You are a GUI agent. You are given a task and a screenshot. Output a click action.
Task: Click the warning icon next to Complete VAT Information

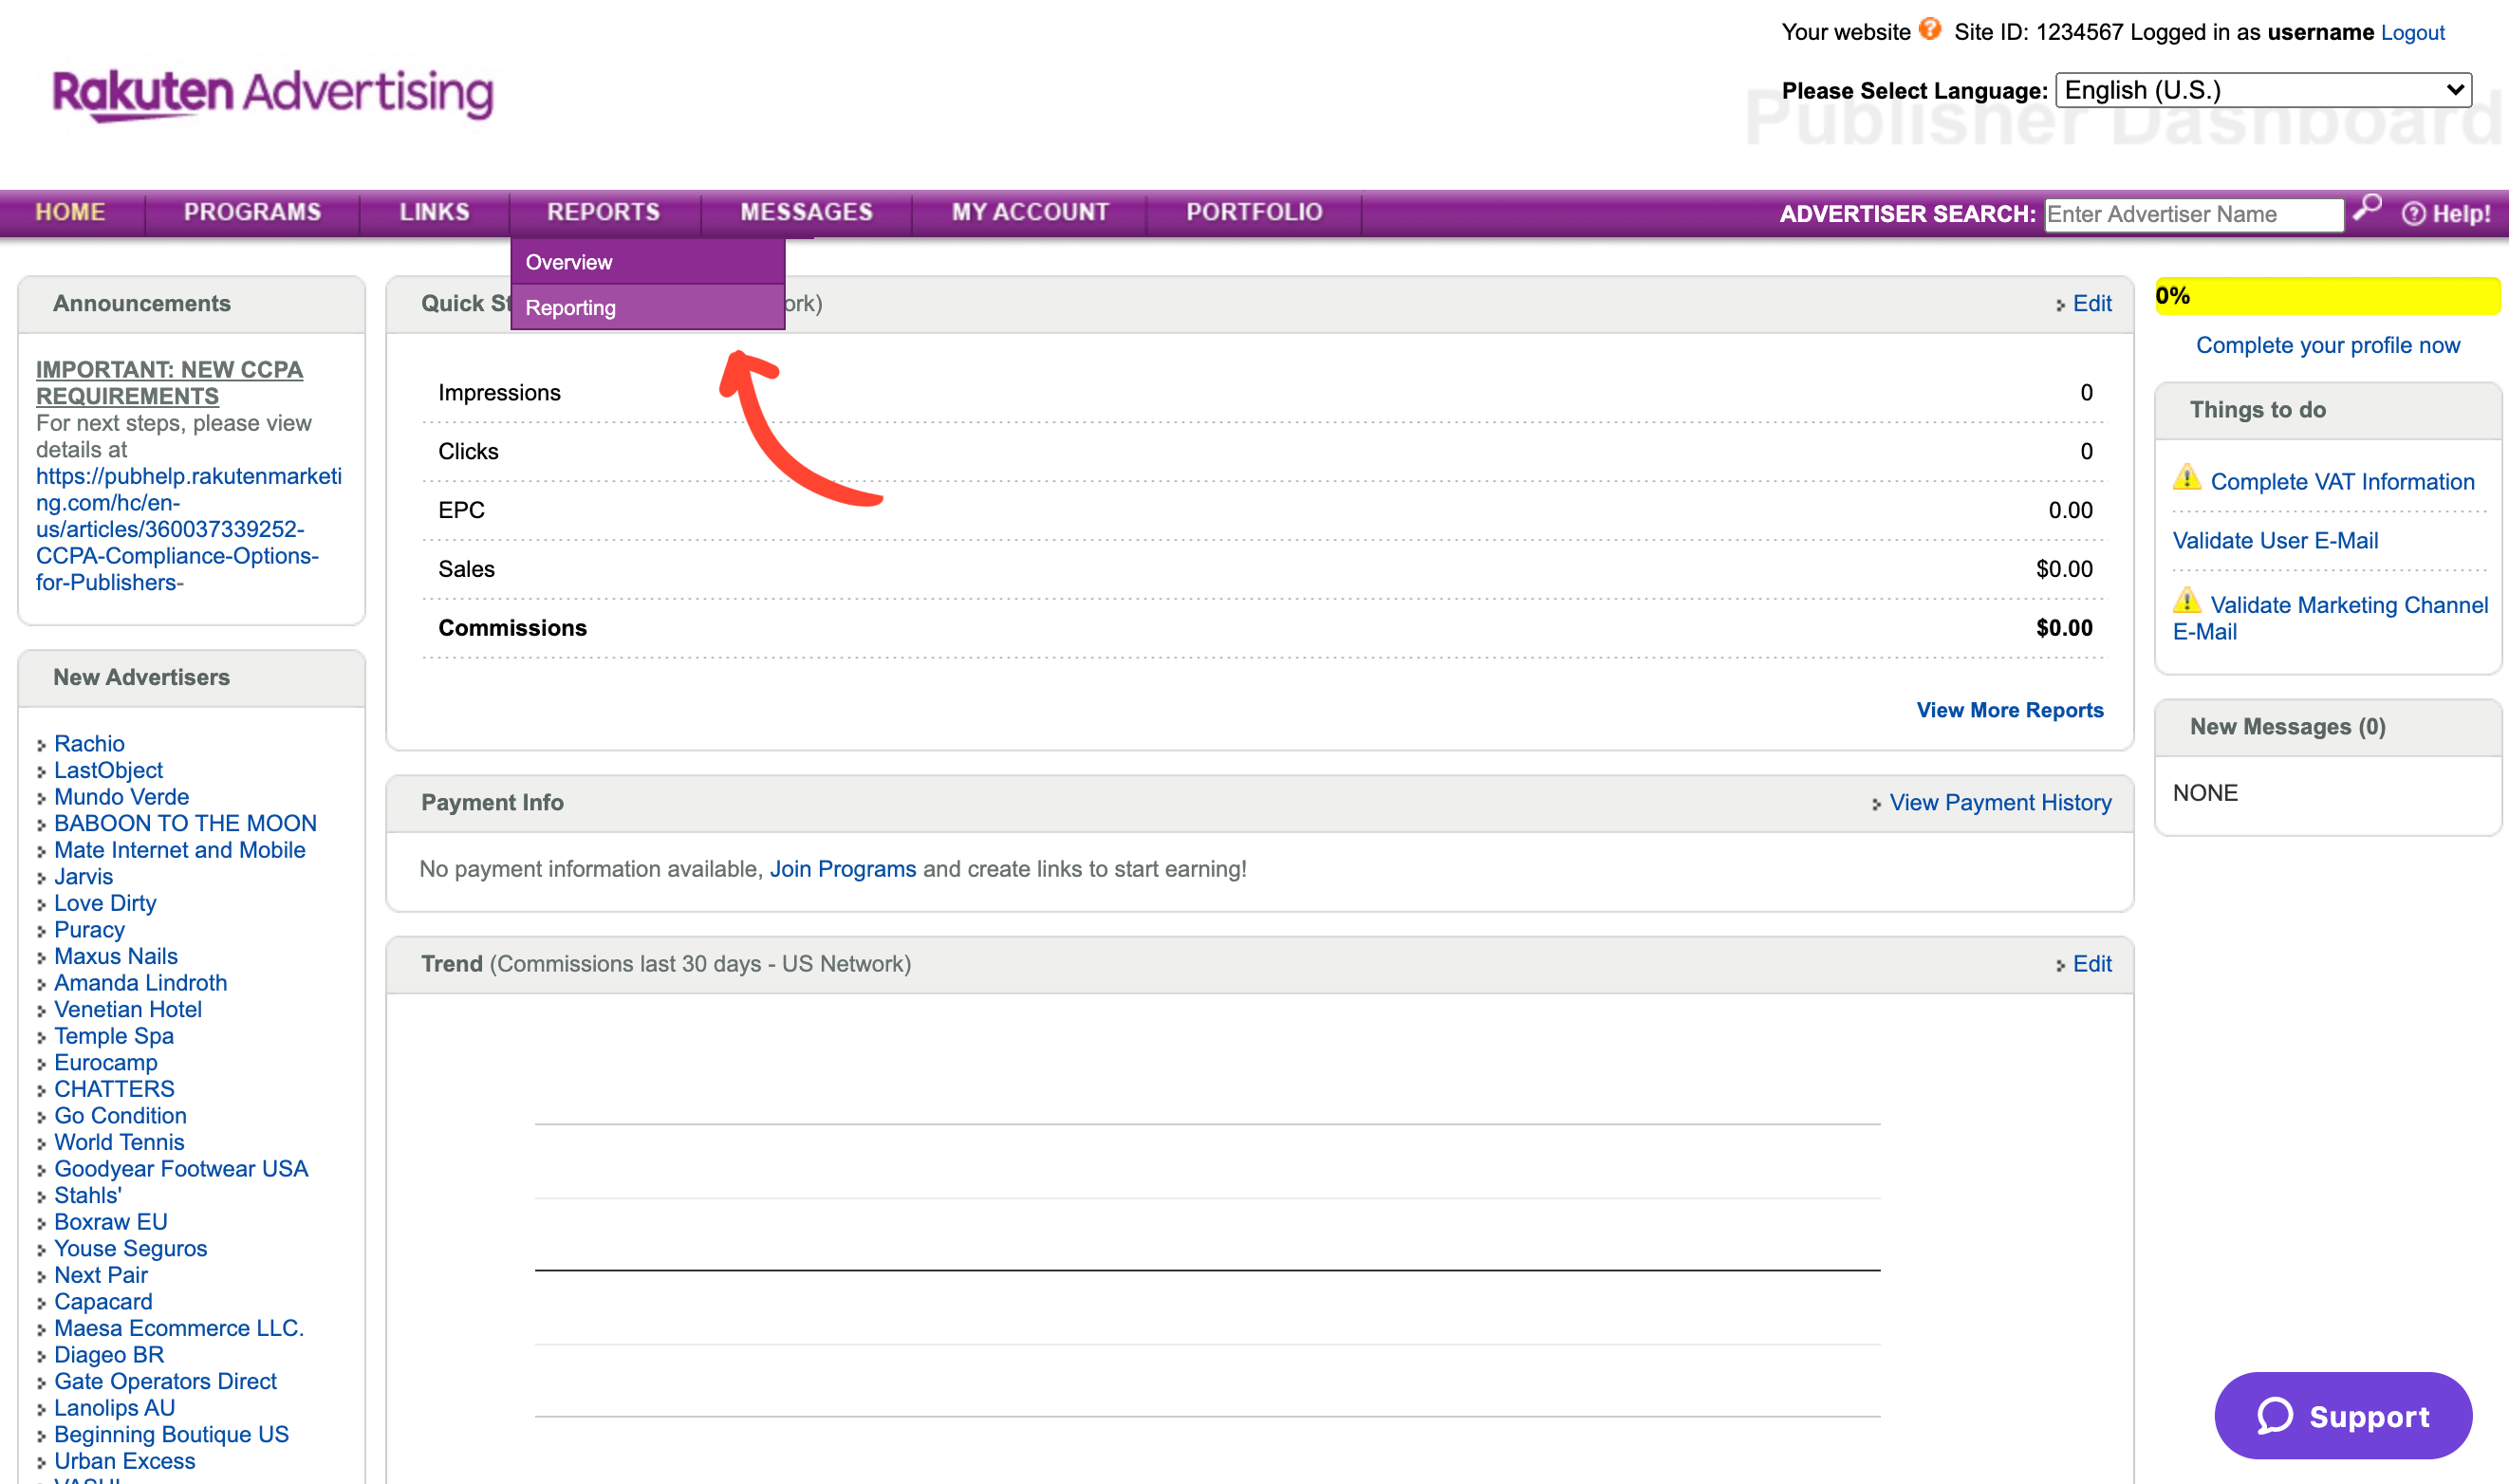click(x=2187, y=477)
